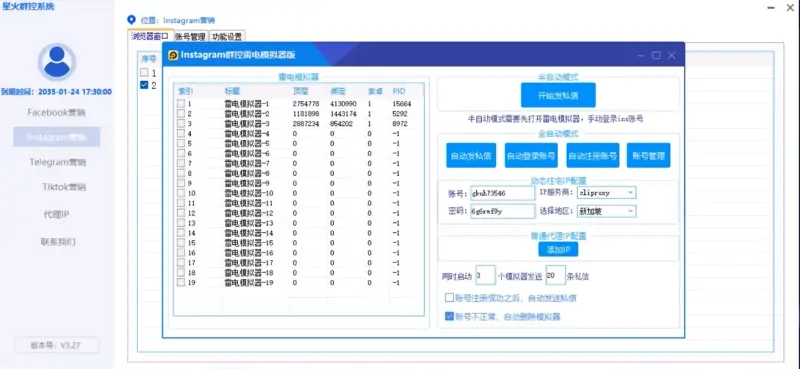Click the value 1443174 in the table

coord(343,113)
